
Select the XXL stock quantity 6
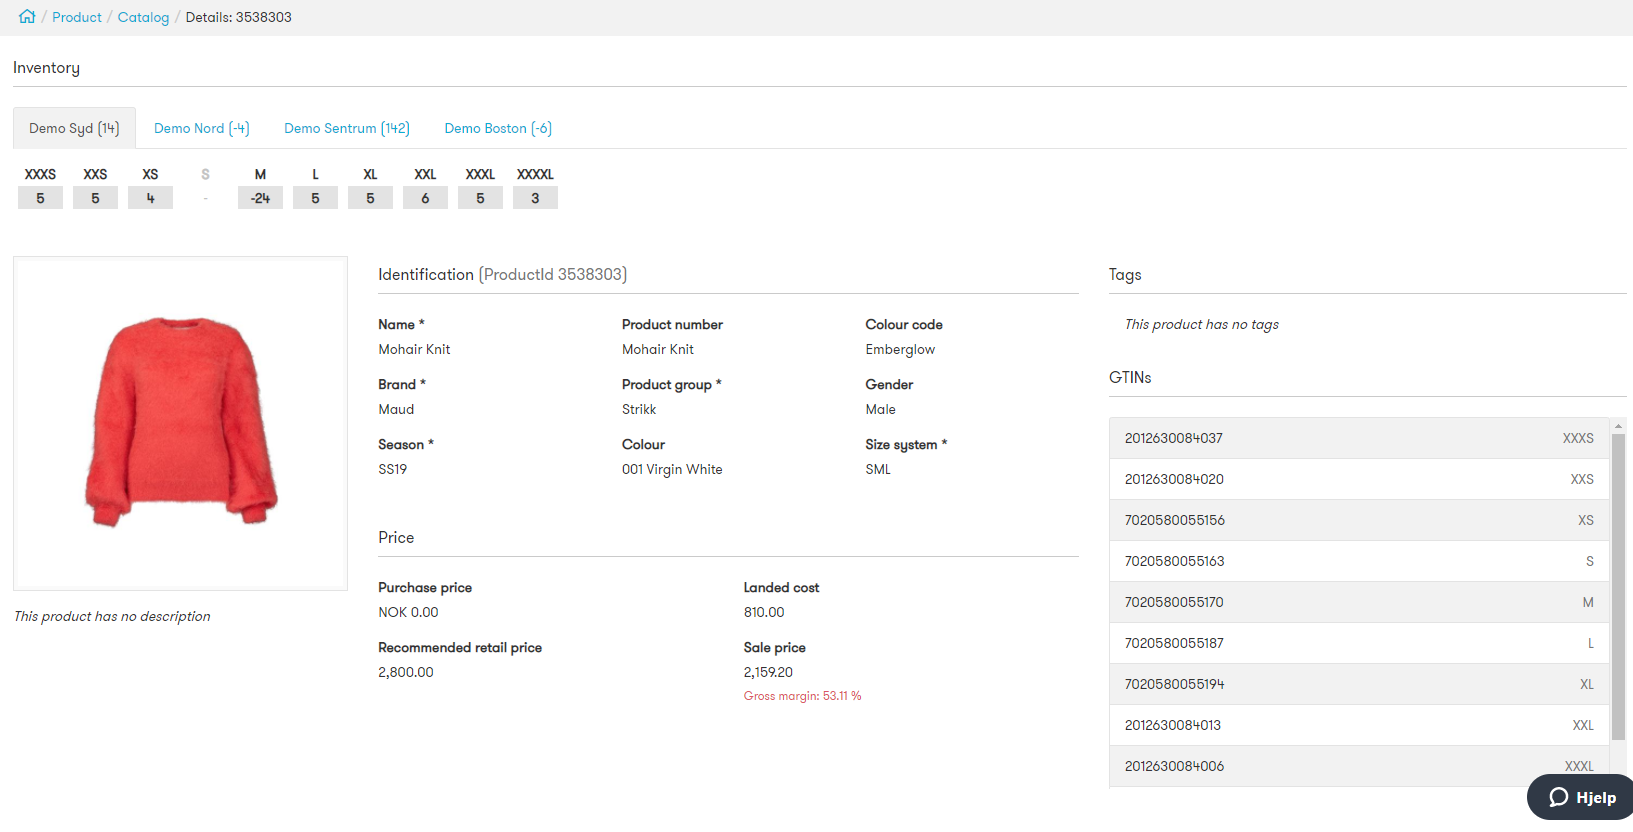(425, 198)
